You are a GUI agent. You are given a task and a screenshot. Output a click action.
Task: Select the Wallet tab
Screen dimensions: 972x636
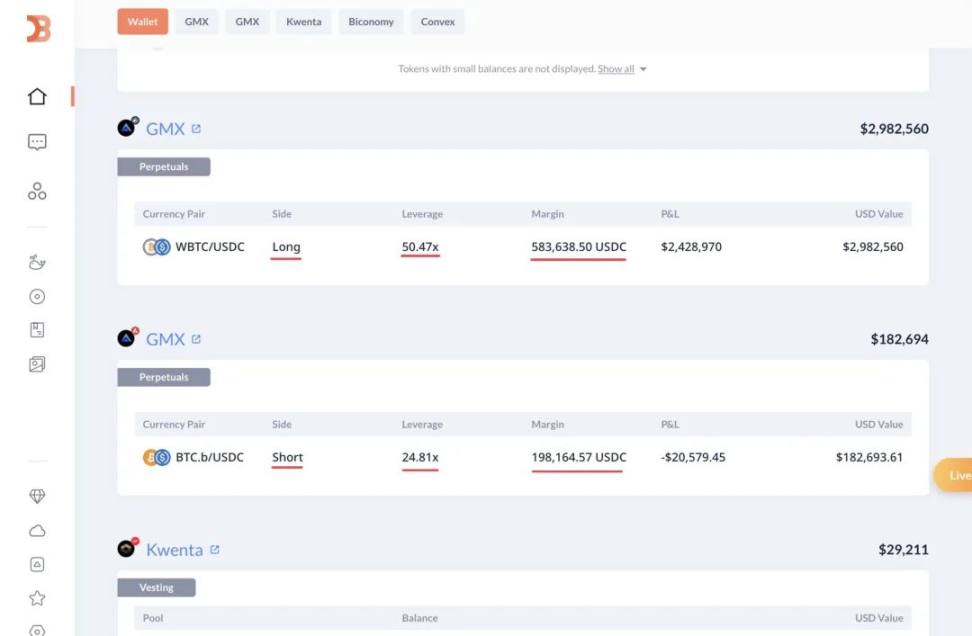142,22
